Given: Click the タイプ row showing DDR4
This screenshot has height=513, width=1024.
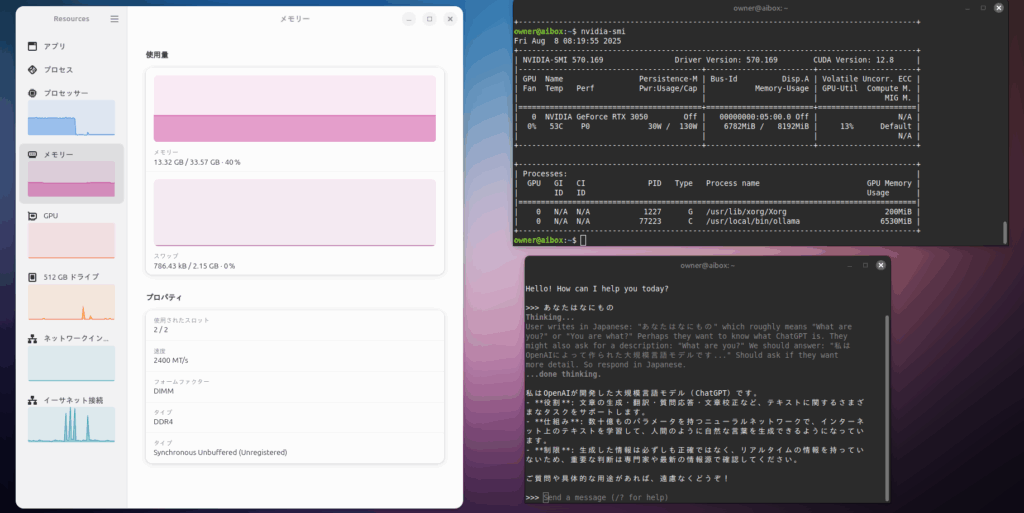Looking at the screenshot, I should [295, 417].
